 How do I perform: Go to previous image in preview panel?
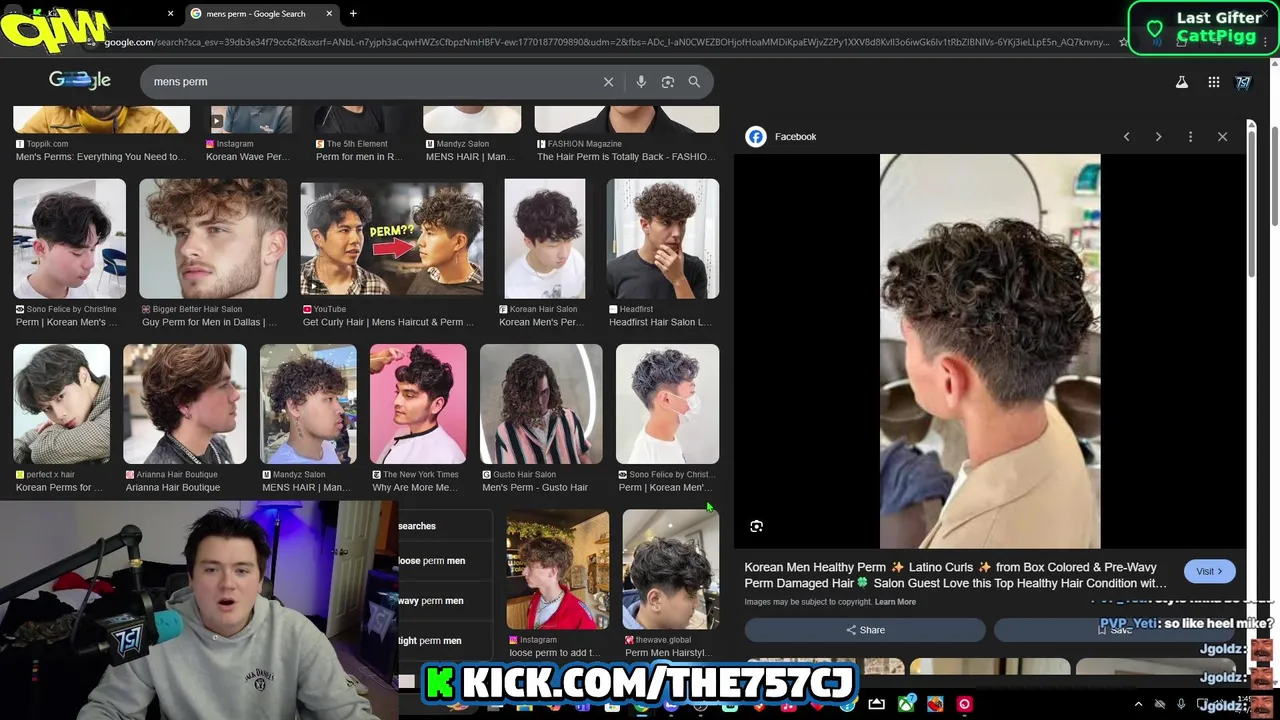tap(1126, 137)
